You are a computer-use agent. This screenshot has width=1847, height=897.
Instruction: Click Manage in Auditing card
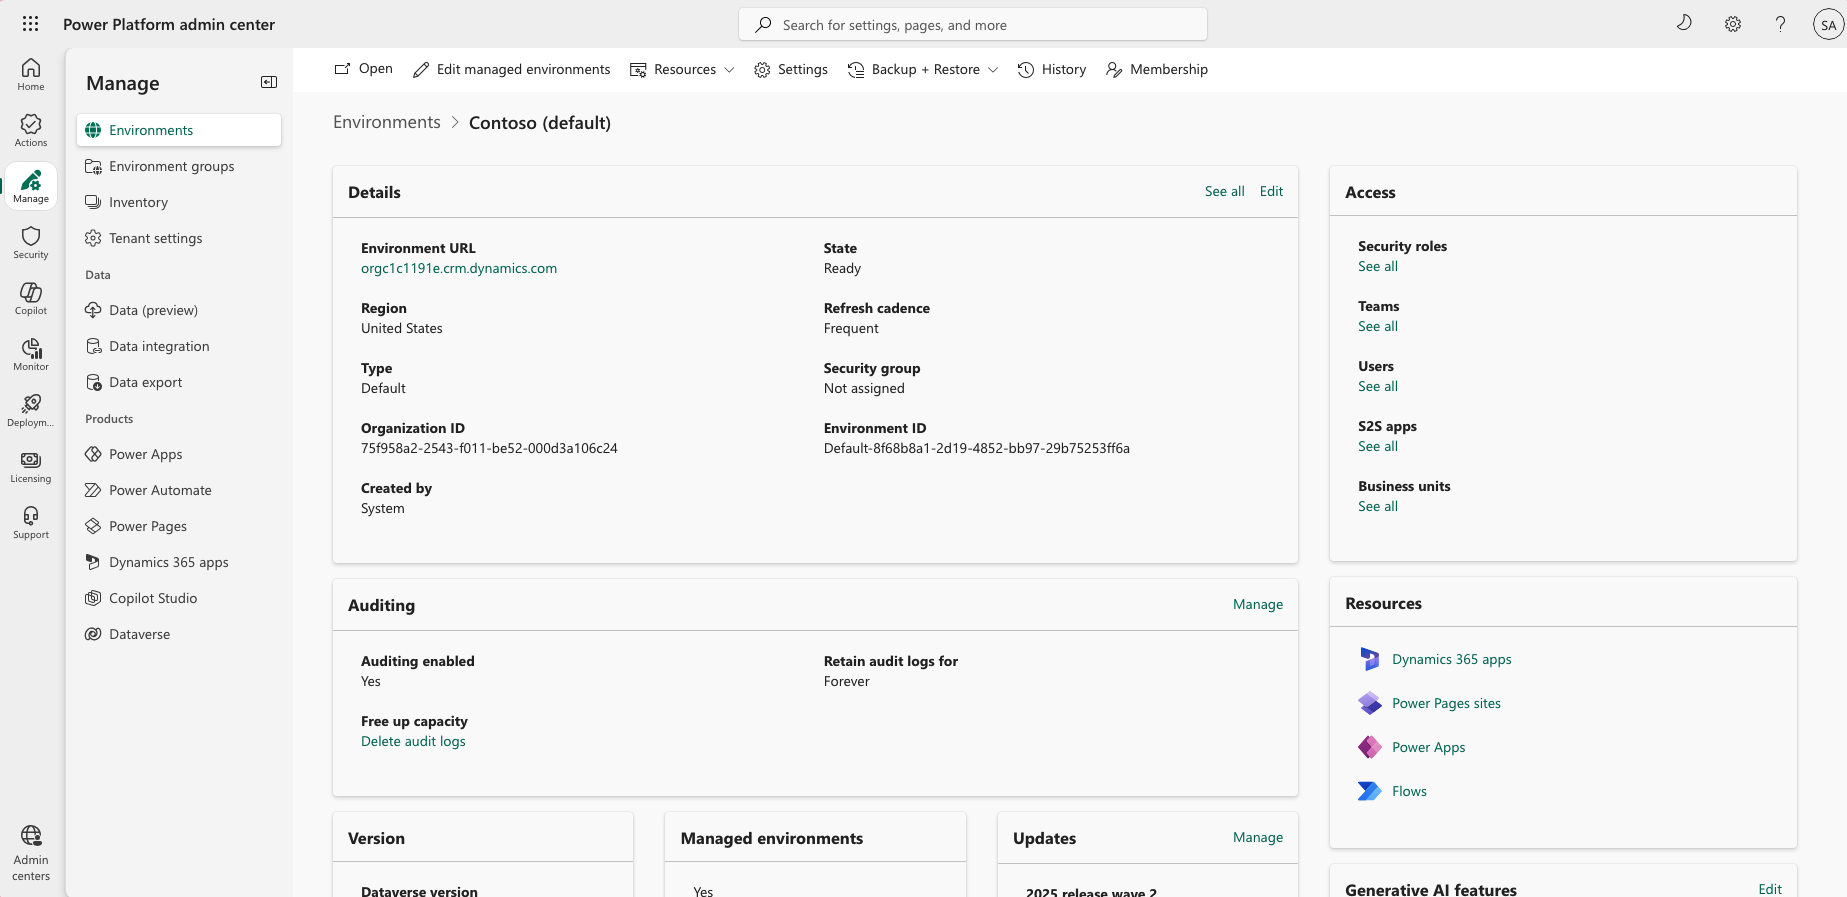tap(1258, 604)
